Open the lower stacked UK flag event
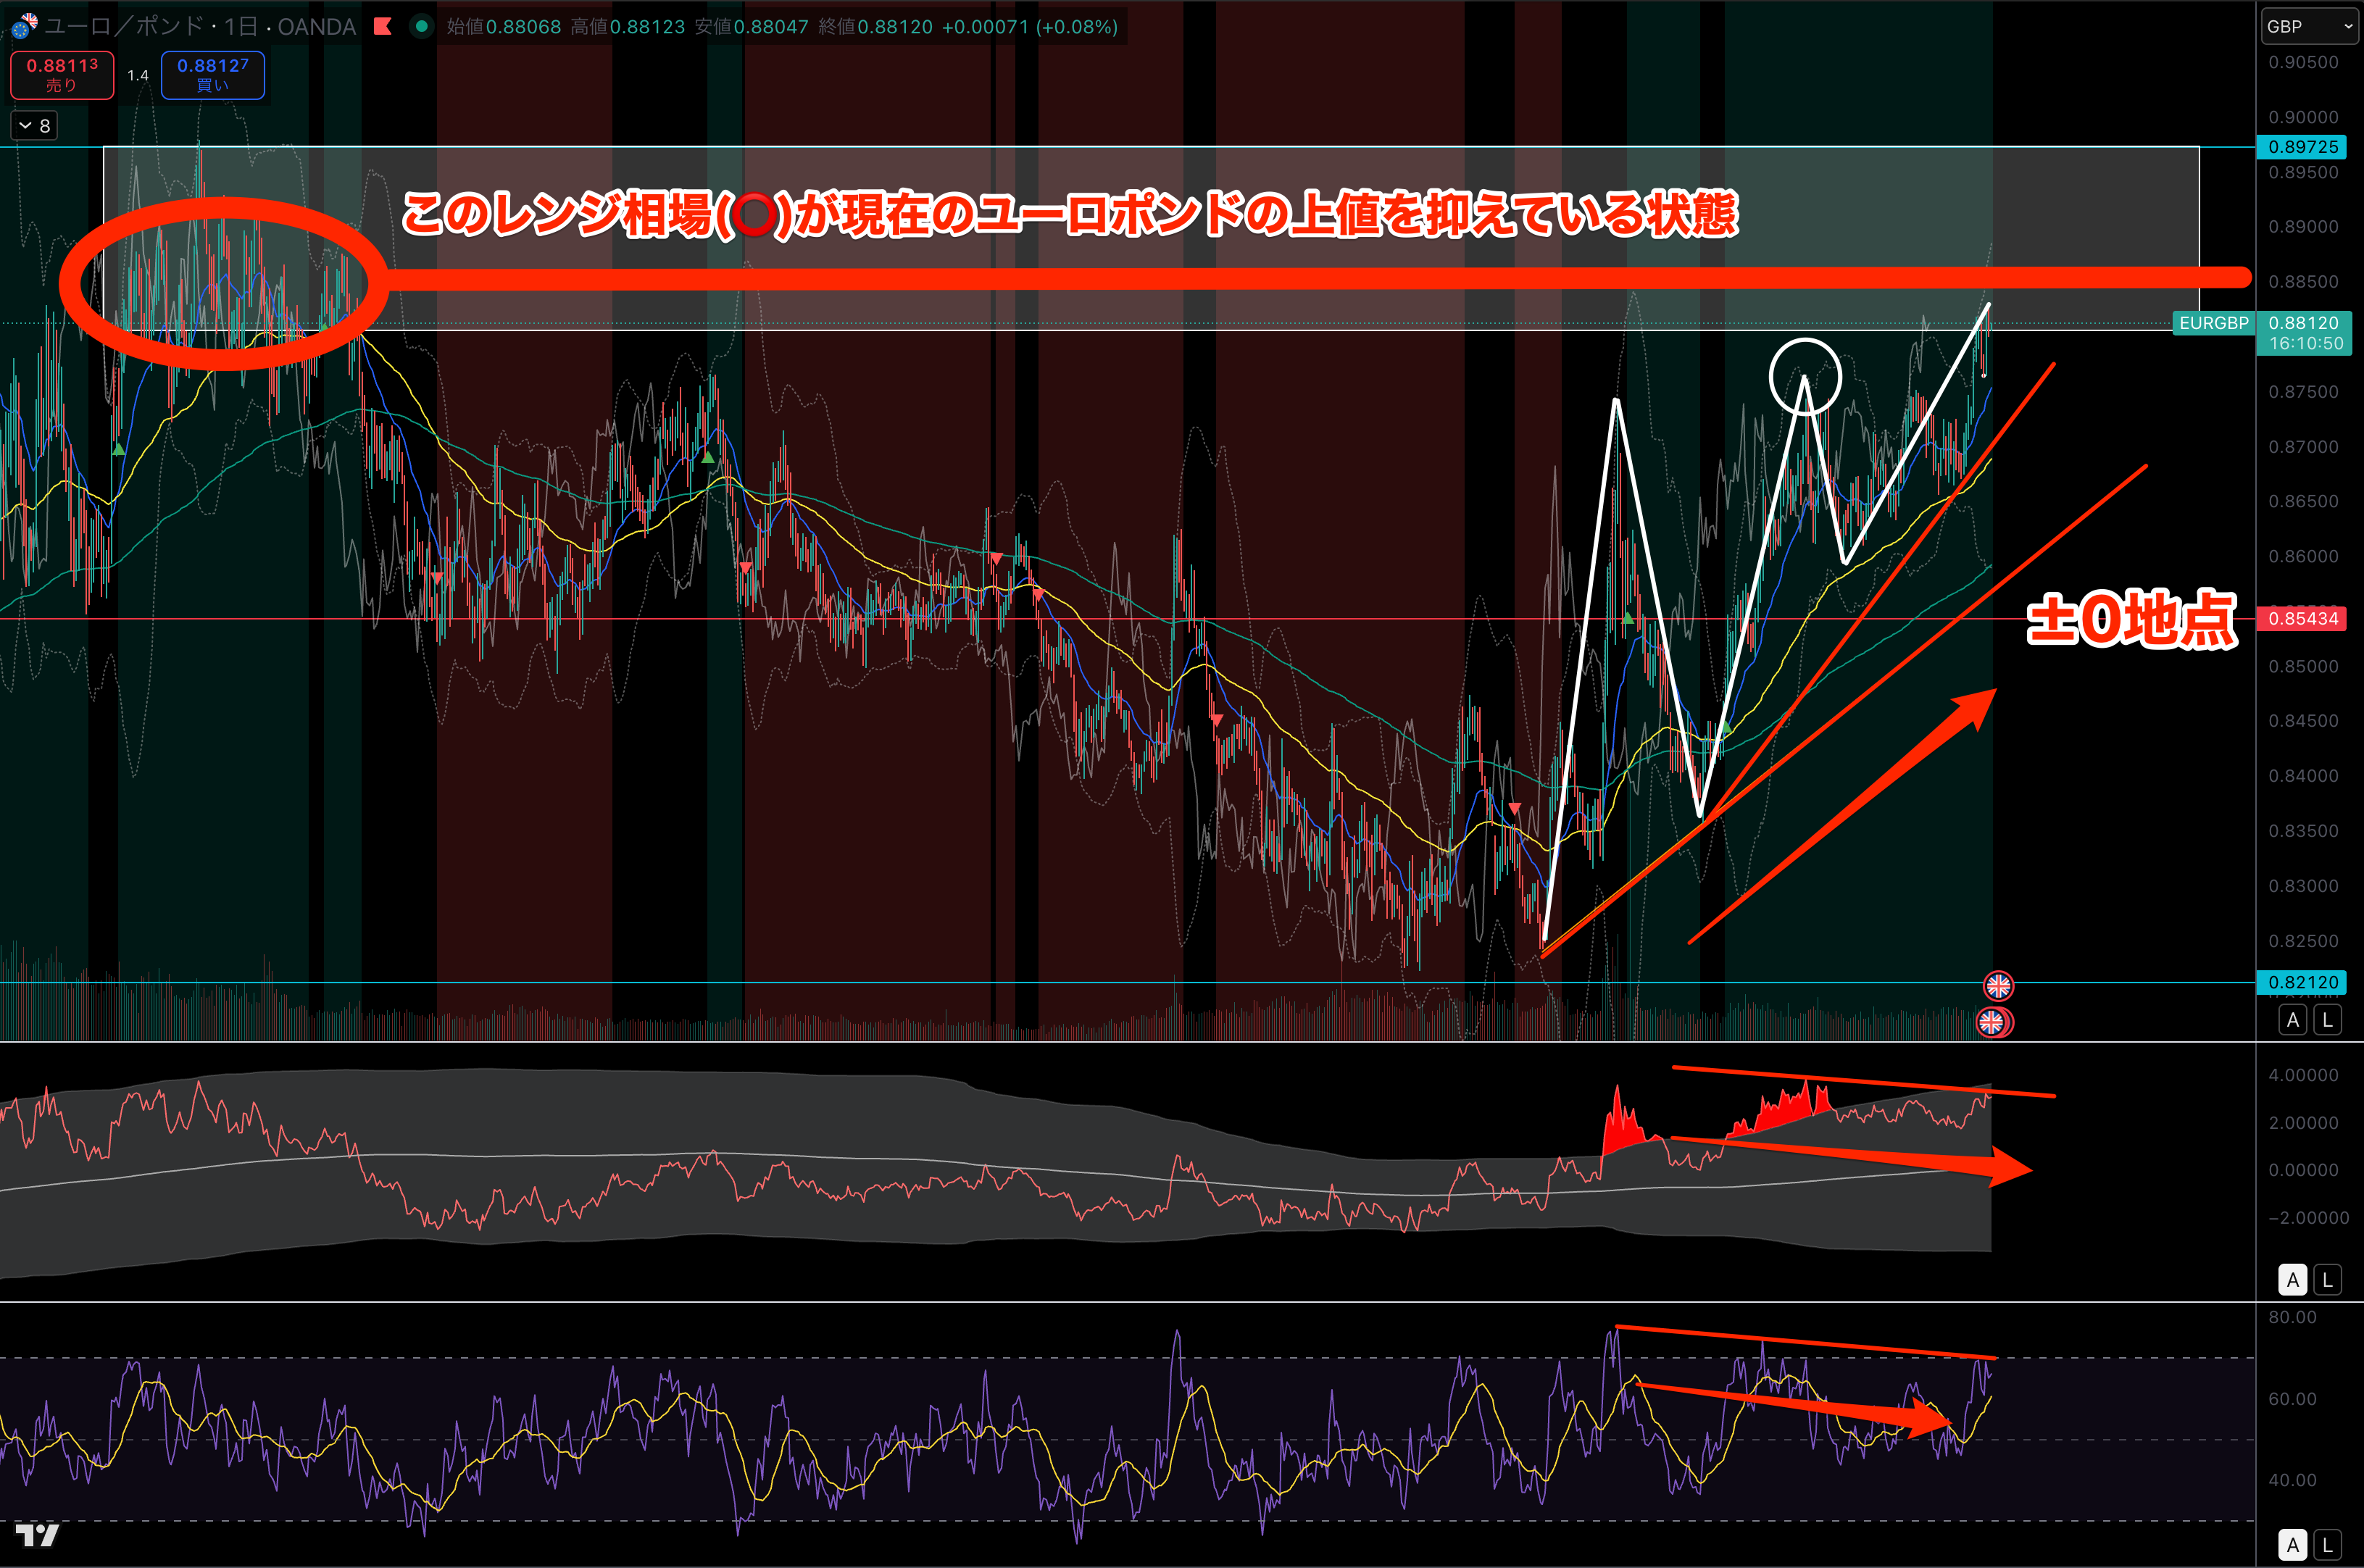Viewport: 2364px width, 1568px height. pos(1991,1022)
